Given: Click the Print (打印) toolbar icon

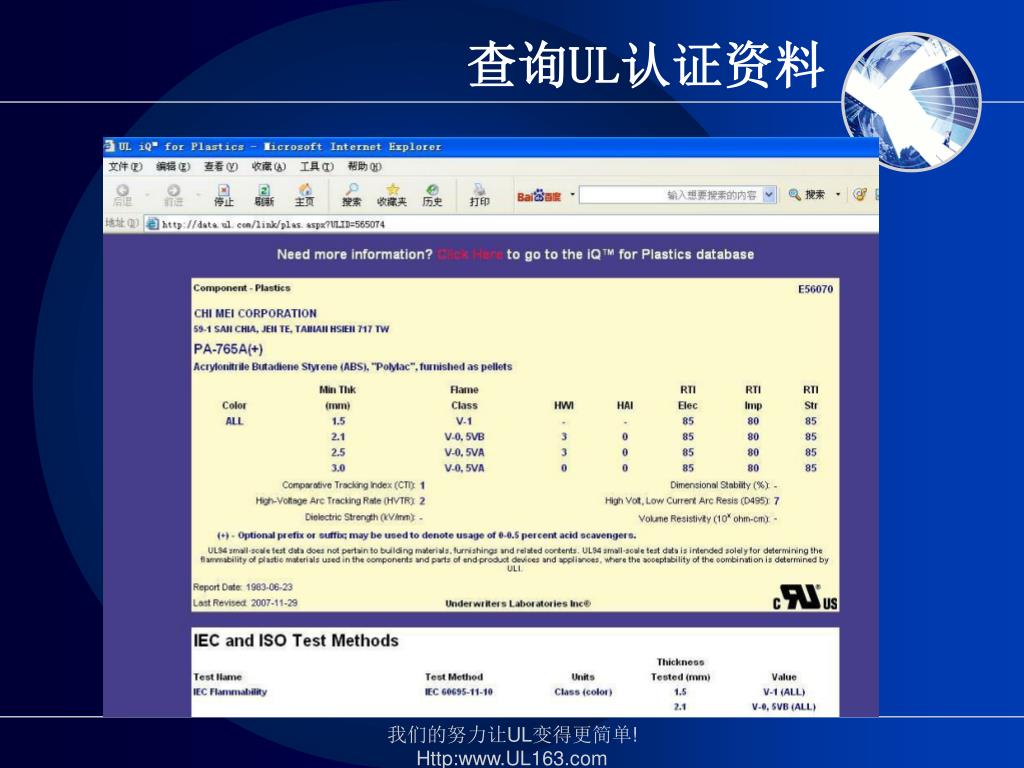Looking at the screenshot, I should click(479, 195).
